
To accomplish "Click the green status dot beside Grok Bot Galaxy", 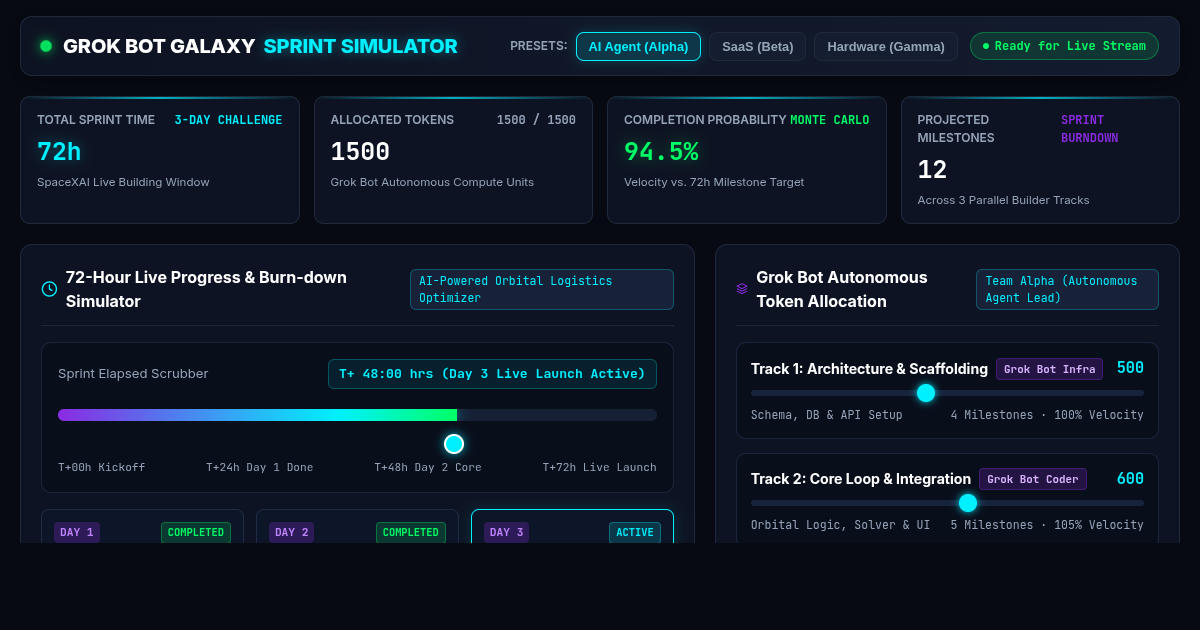I will [46, 46].
